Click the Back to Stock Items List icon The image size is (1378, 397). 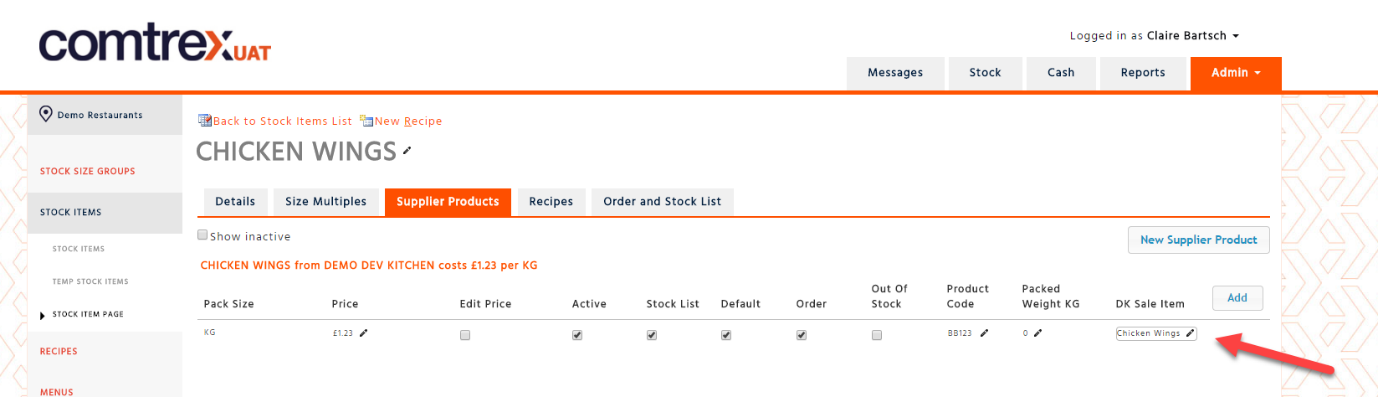(x=205, y=121)
